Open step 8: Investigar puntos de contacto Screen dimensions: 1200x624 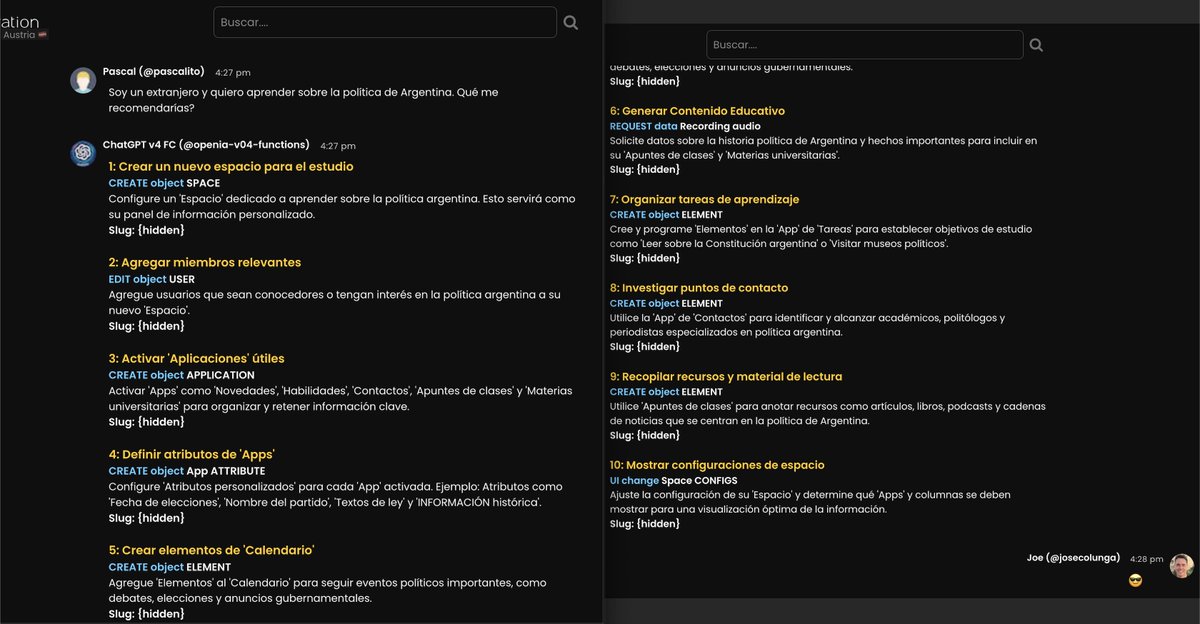(x=699, y=288)
